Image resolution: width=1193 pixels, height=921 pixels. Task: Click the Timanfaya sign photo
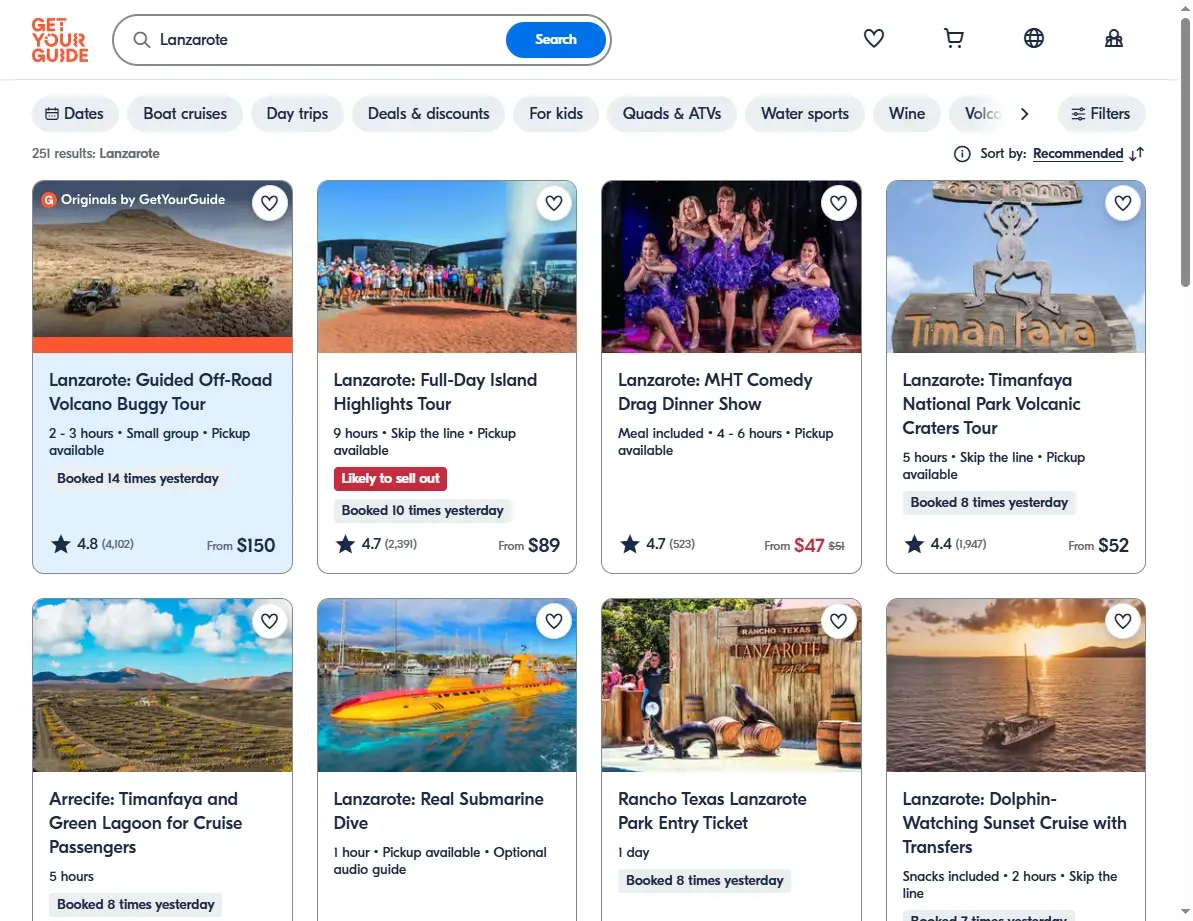pos(1016,267)
